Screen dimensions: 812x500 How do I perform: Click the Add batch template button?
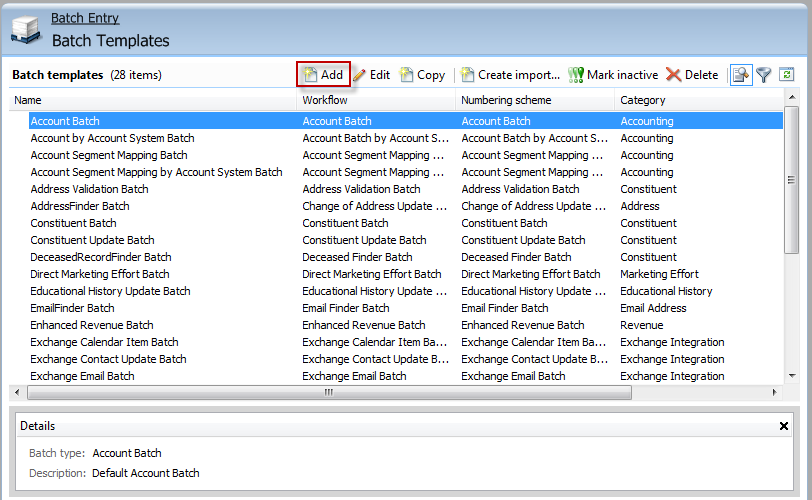(x=323, y=75)
